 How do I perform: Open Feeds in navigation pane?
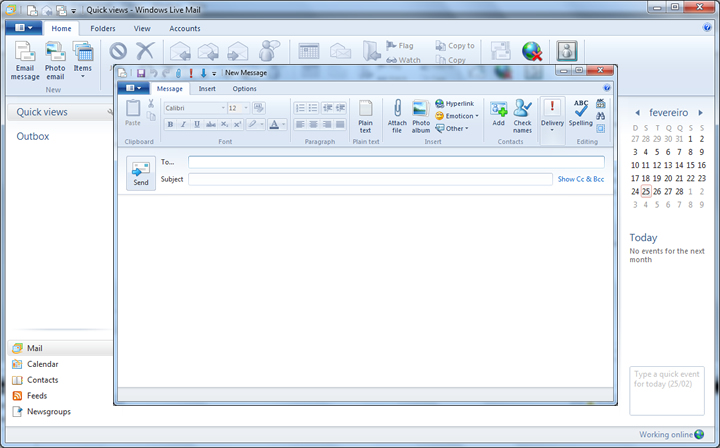(x=37, y=396)
